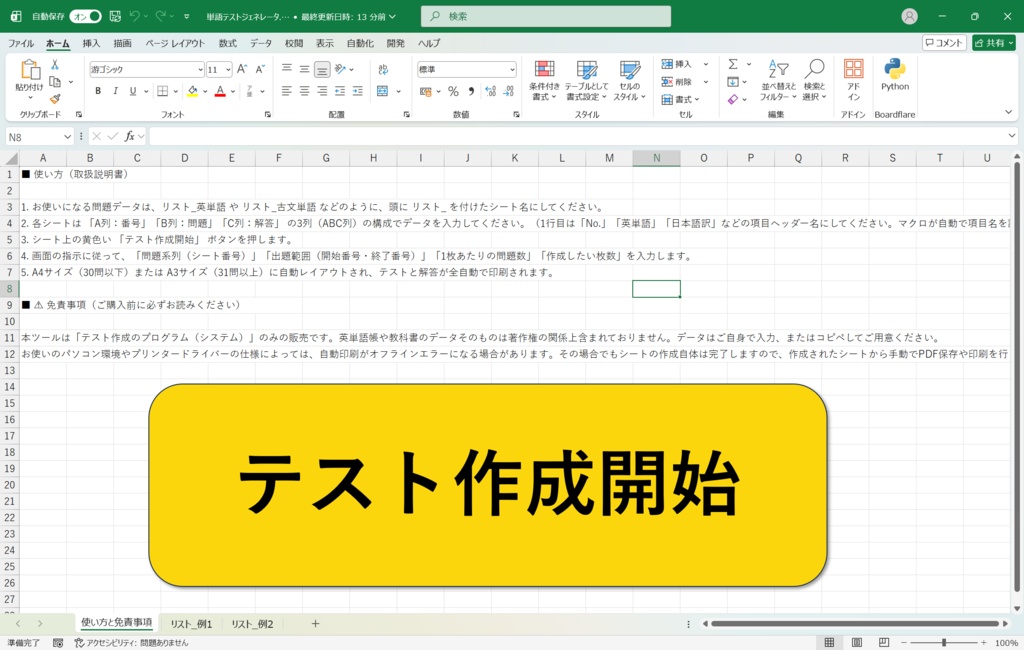This screenshot has height=650, width=1024.
Task: Apply Bold formatting
Action: pyautogui.click(x=98, y=91)
